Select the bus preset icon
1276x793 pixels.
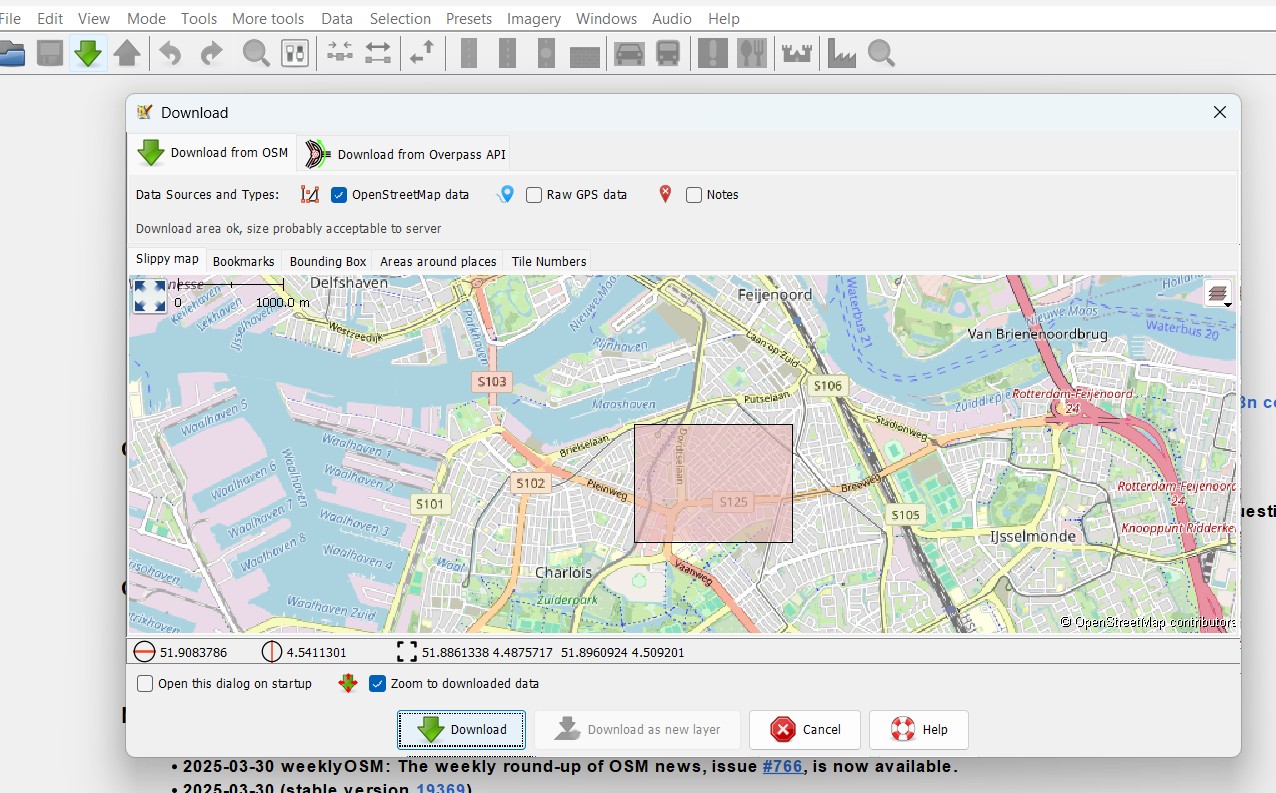(x=668, y=53)
